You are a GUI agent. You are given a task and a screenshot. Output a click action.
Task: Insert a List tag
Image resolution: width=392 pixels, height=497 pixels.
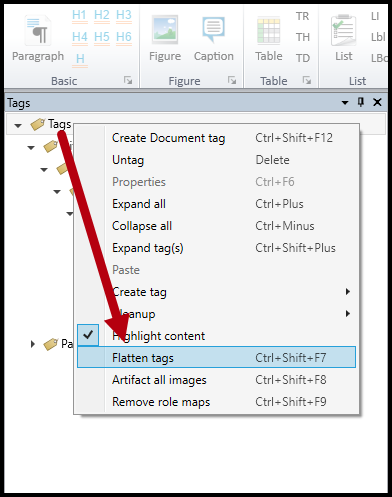pyautogui.click(x=344, y=40)
